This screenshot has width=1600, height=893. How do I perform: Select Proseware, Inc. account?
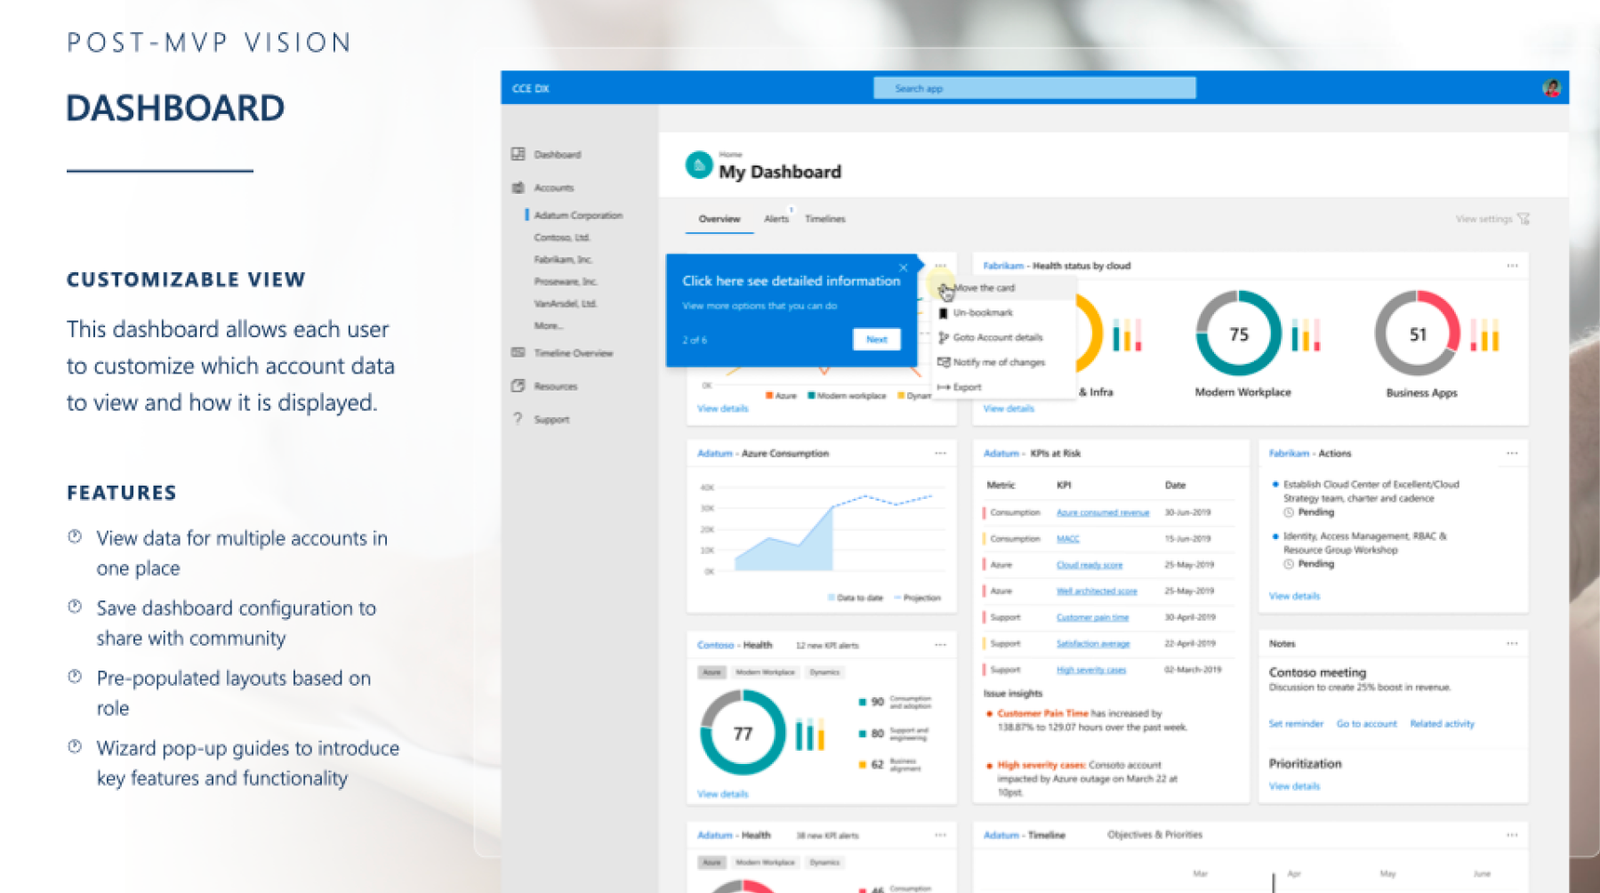pos(565,281)
